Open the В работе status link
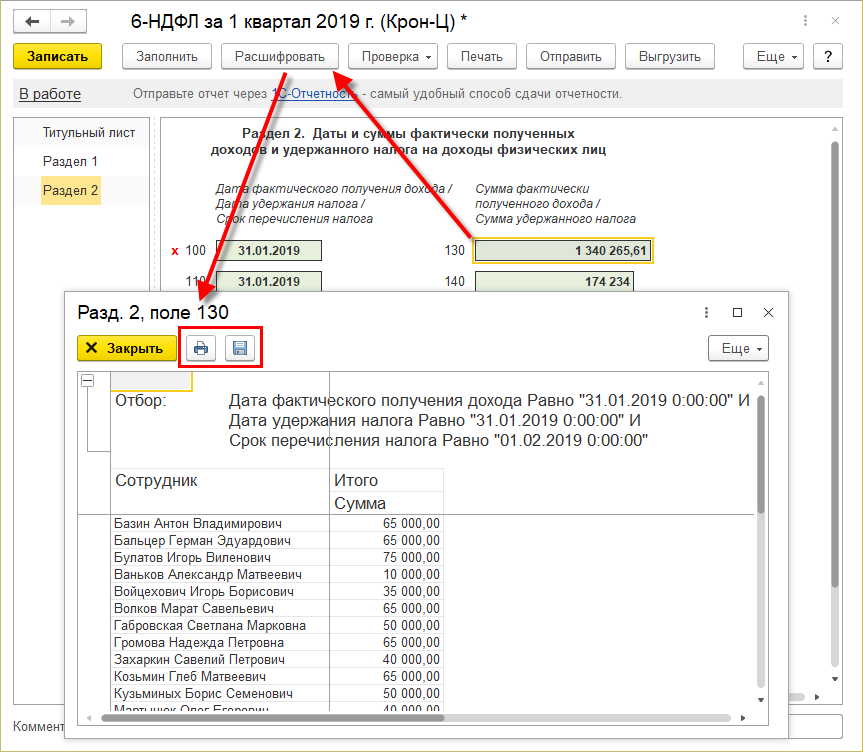Screen dimensions: 863x752 [50, 94]
